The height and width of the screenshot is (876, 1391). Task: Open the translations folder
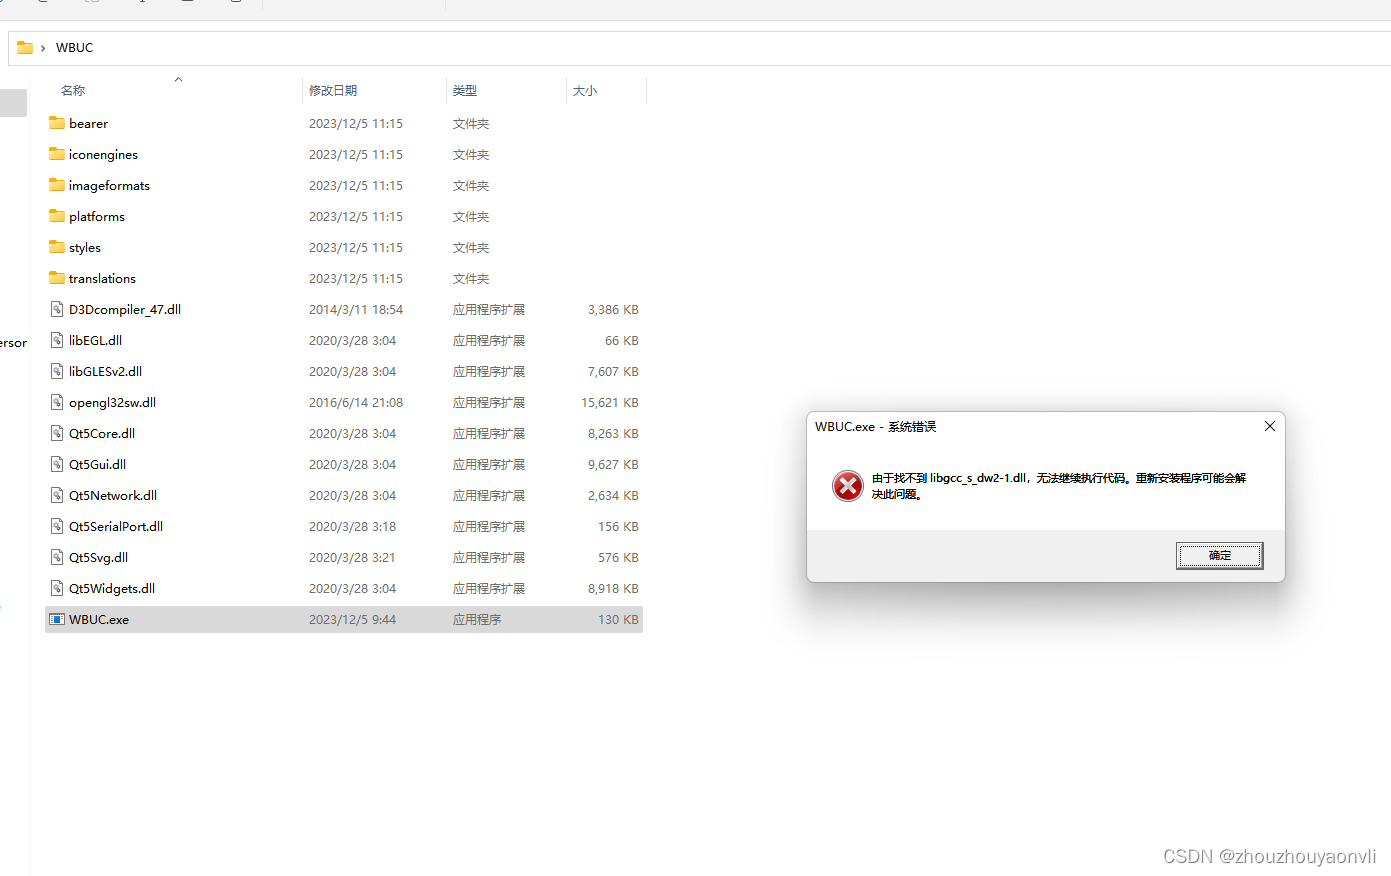tap(102, 278)
